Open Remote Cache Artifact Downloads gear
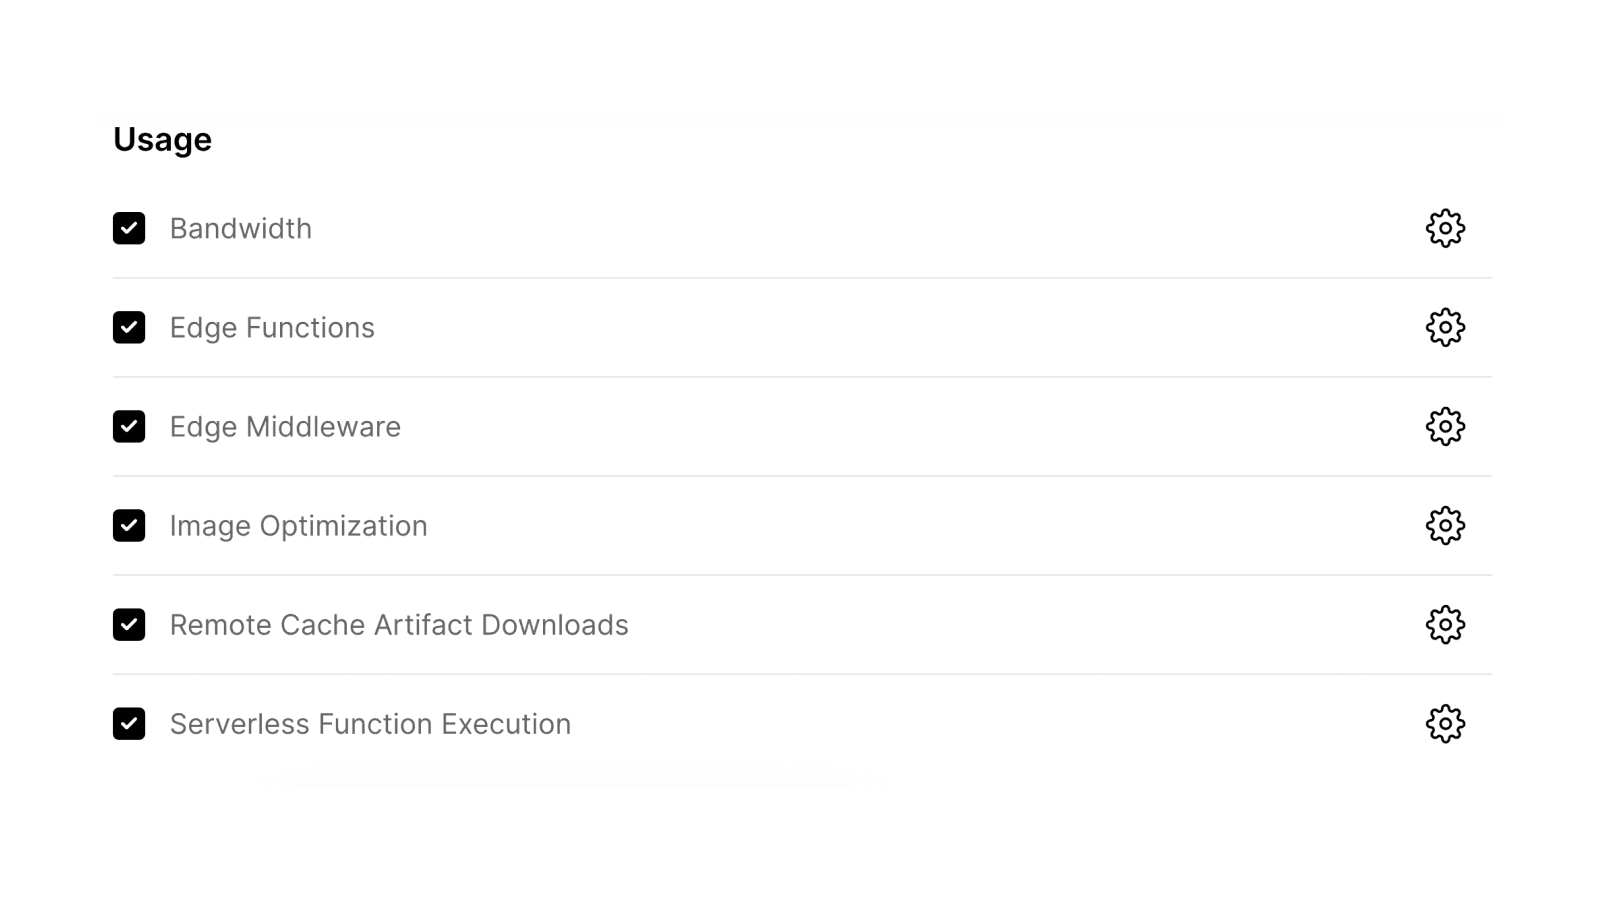The image size is (1600, 900). coord(1445,624)
